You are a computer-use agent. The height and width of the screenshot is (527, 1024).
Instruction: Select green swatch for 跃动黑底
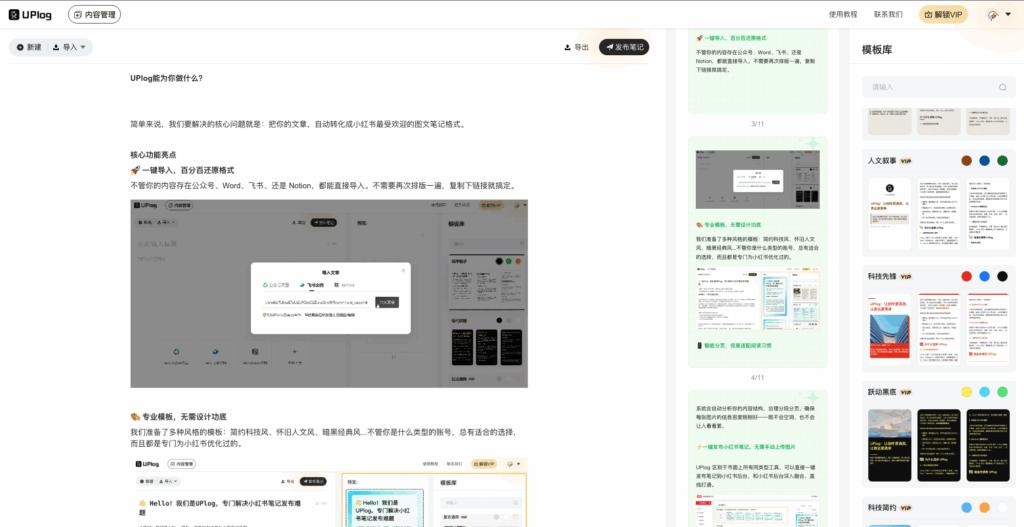click(x=1002, y=392)
